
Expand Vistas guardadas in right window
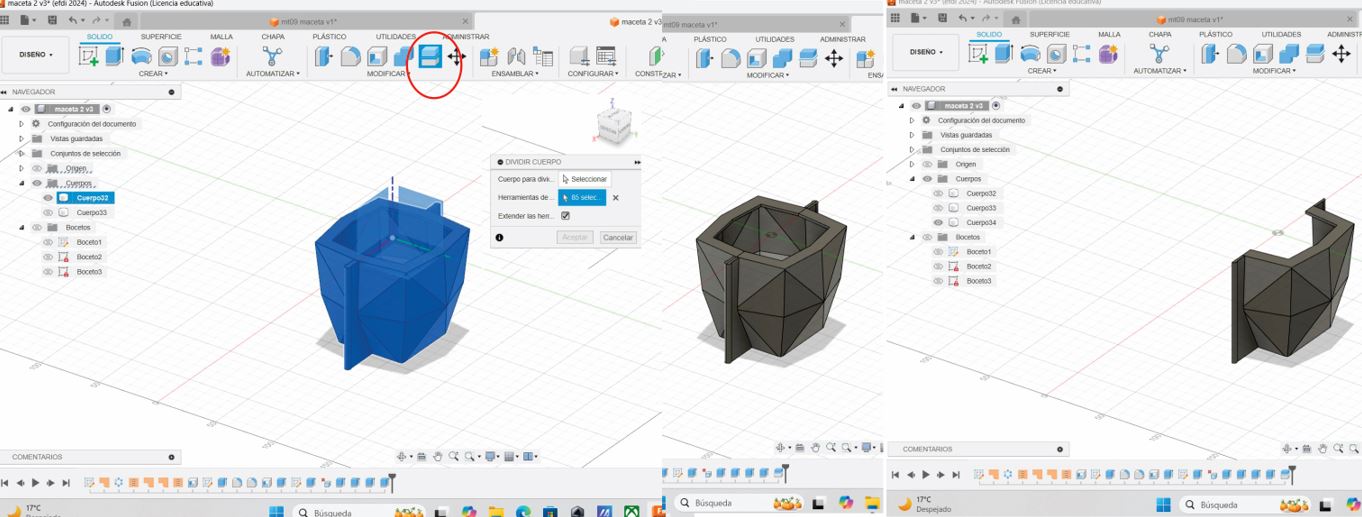point(912,135)
